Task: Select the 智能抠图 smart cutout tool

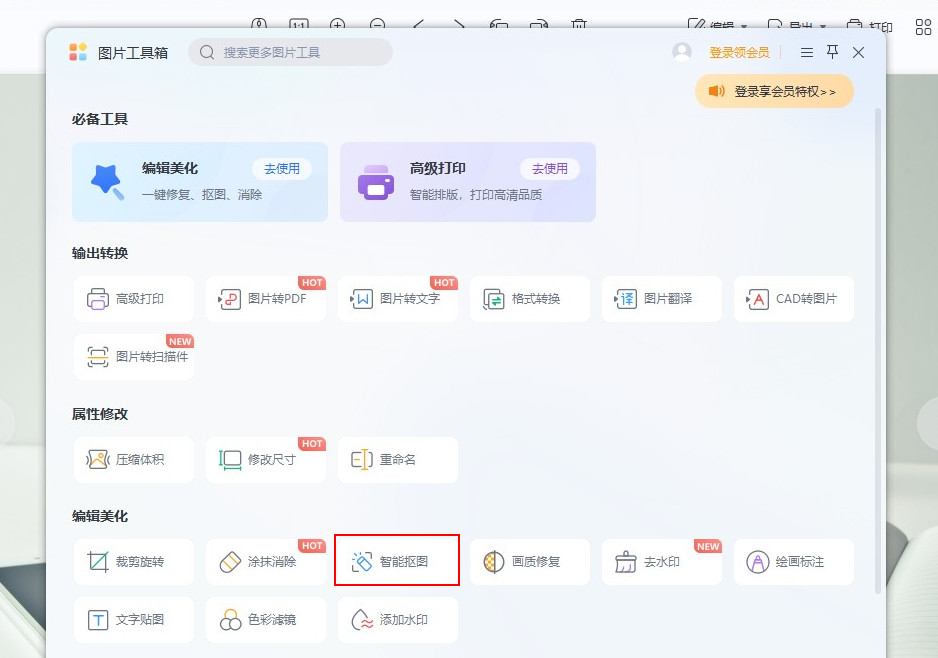Action: (397, 560)
